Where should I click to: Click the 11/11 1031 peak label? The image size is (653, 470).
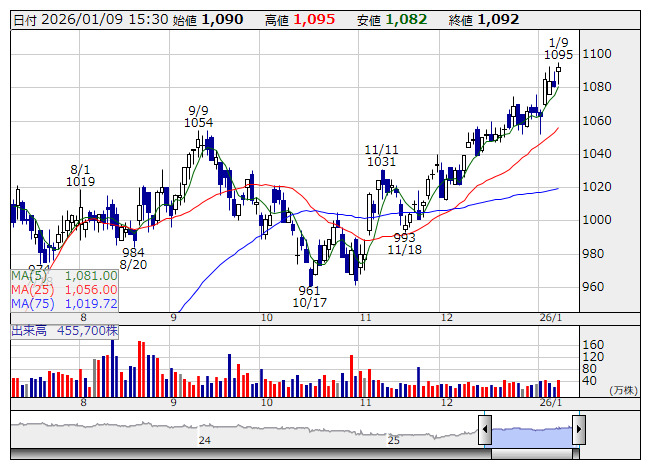[x=381, y=155]
